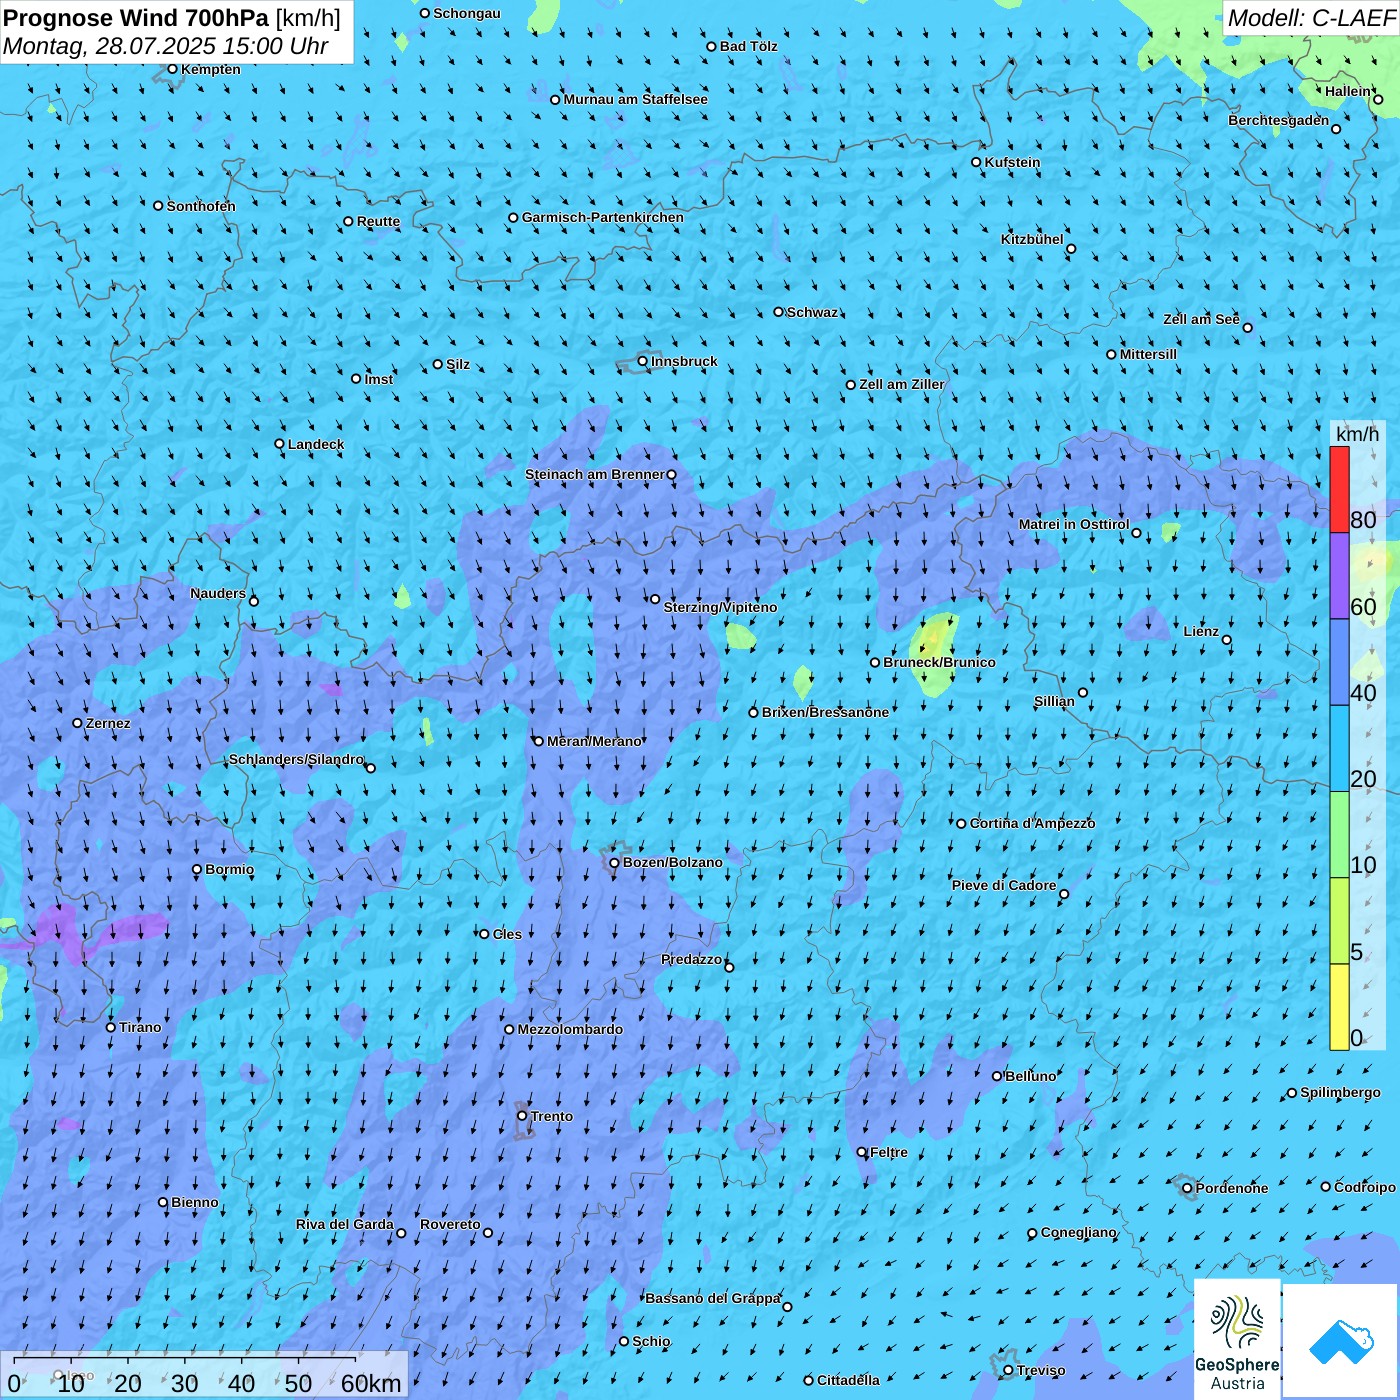Viewport: 1400px width, 1400px height.
Task: Click the 'Zell am Ziller' label
Action: (902, 384)
